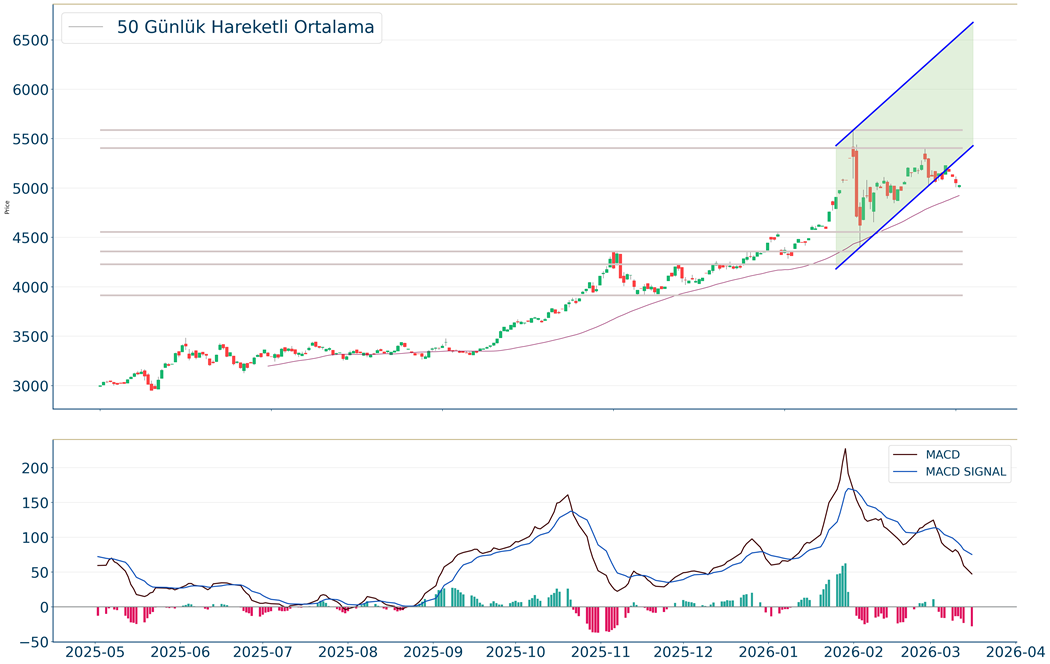1050x664 pixels.
Task: Click the 200 tick label on the MACD axis
Action: [34, 468]
